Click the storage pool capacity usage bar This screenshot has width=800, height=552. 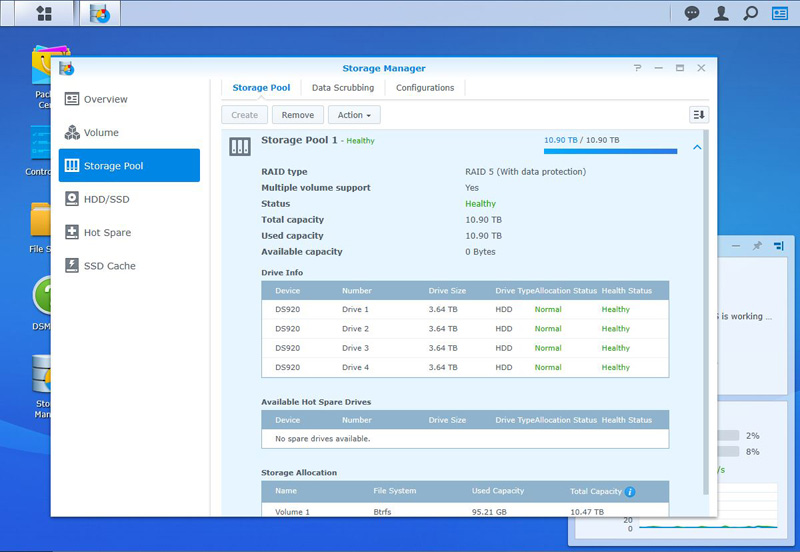(610, 152)
